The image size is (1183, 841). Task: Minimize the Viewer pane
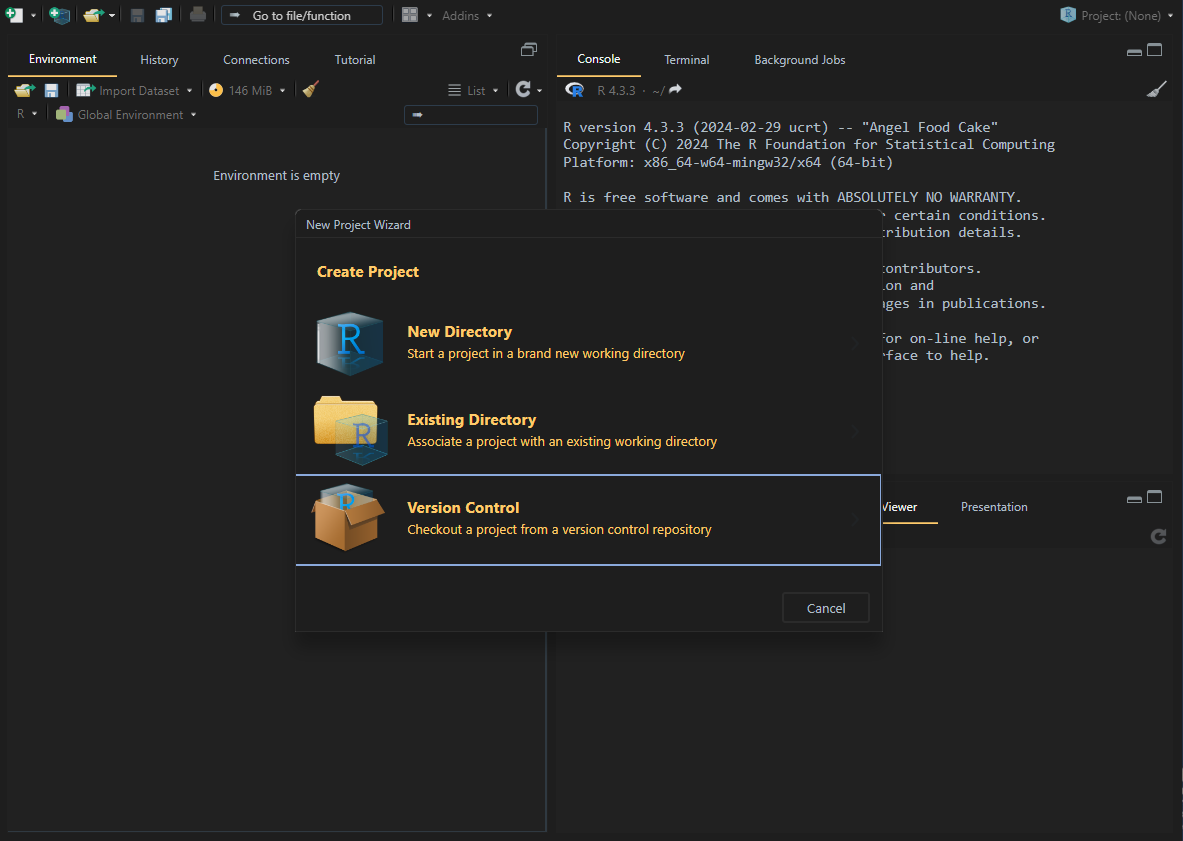coord(1134,499)
